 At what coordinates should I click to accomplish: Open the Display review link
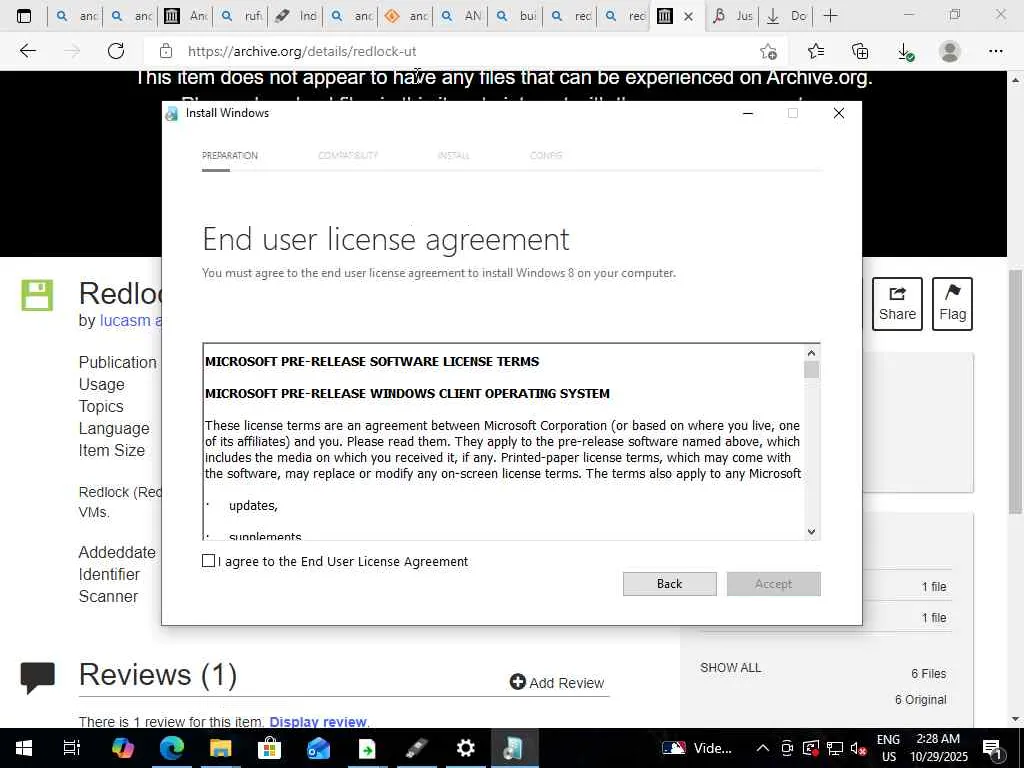tap(318, 722)
